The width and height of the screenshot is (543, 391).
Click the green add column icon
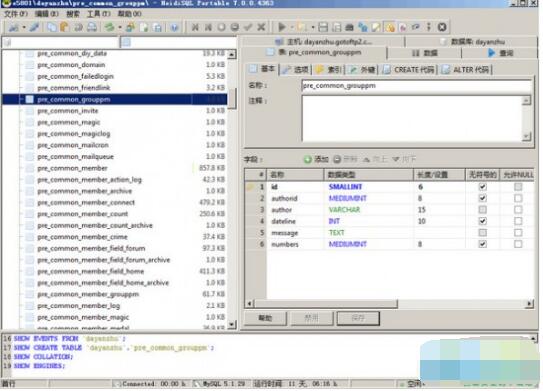(x=307, y=159)
